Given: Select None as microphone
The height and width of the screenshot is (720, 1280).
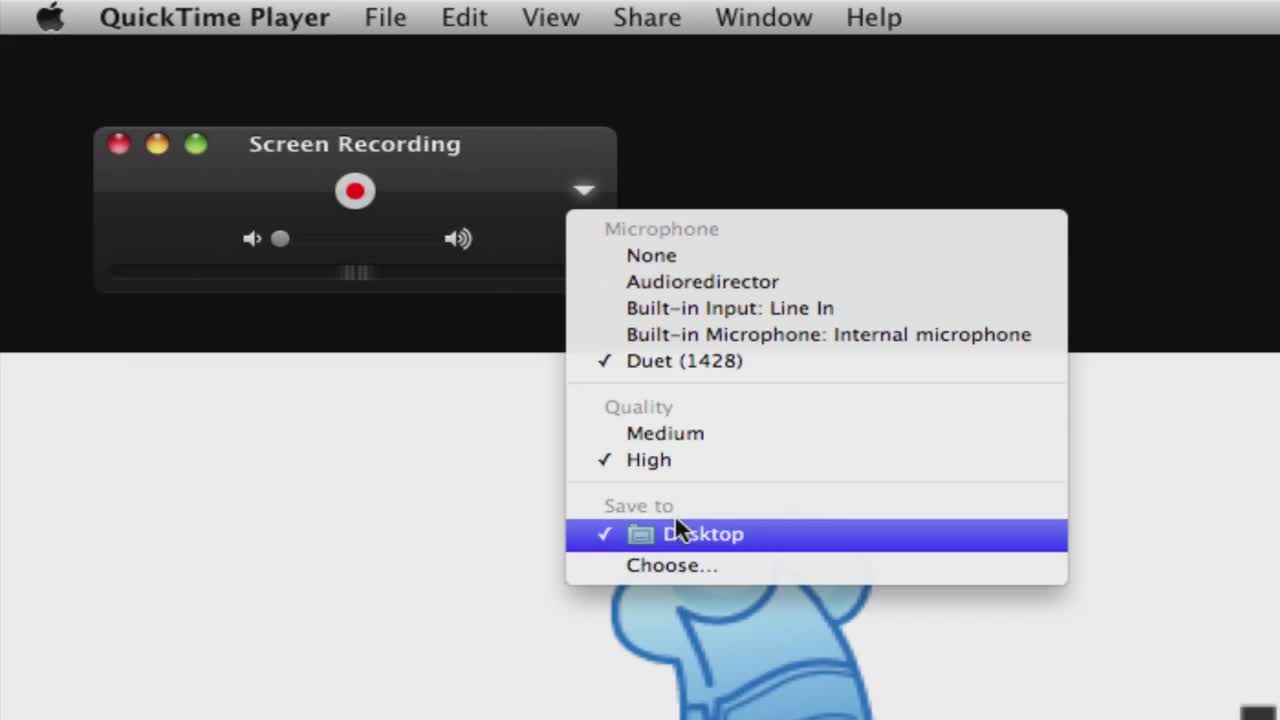Looking at the screenshot, I should pyautogui.click(x=816, y=255).
